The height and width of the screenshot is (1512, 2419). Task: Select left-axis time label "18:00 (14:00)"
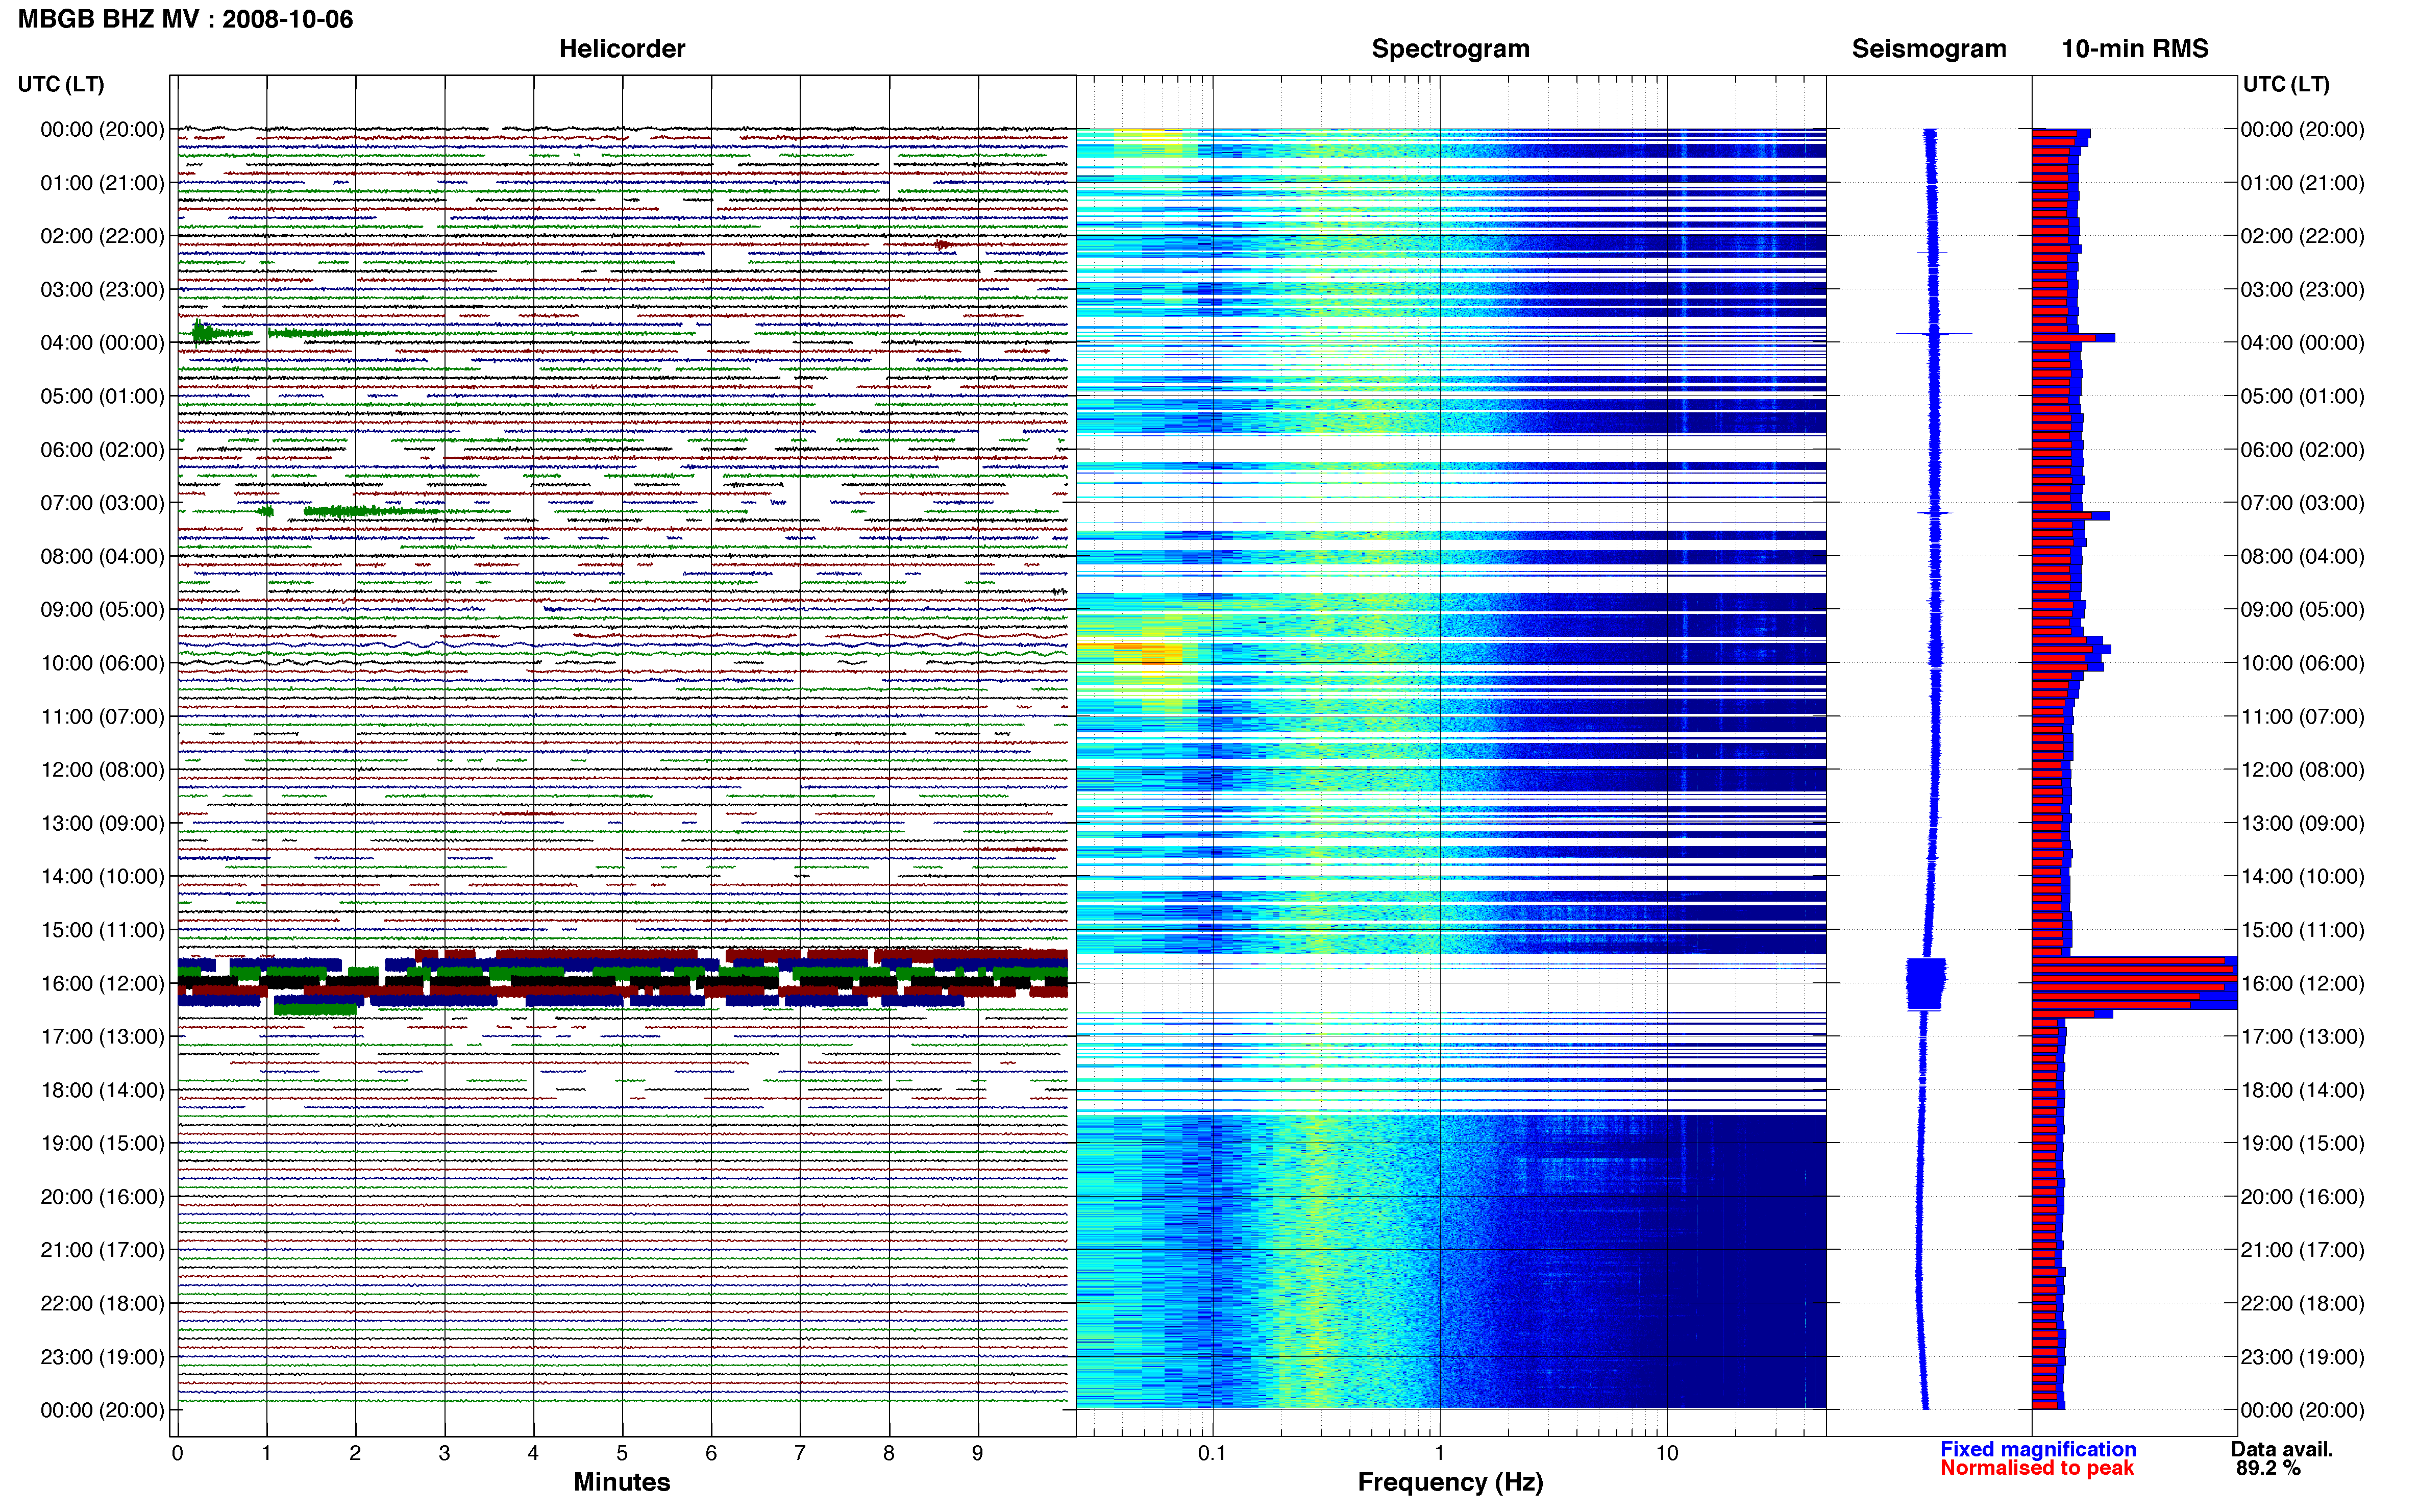102,1090
